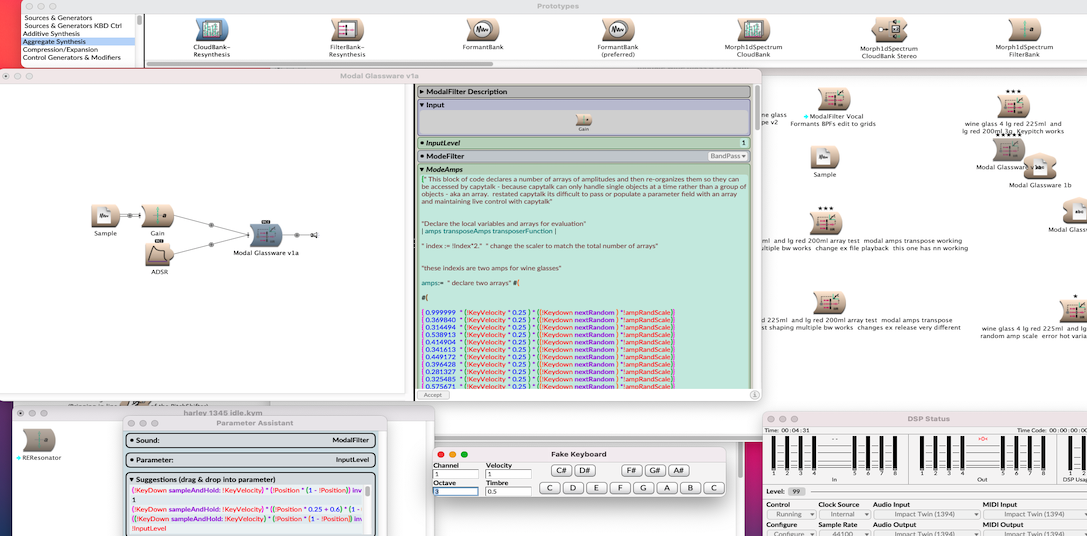Select Sources & Generators category

point(58,17)
